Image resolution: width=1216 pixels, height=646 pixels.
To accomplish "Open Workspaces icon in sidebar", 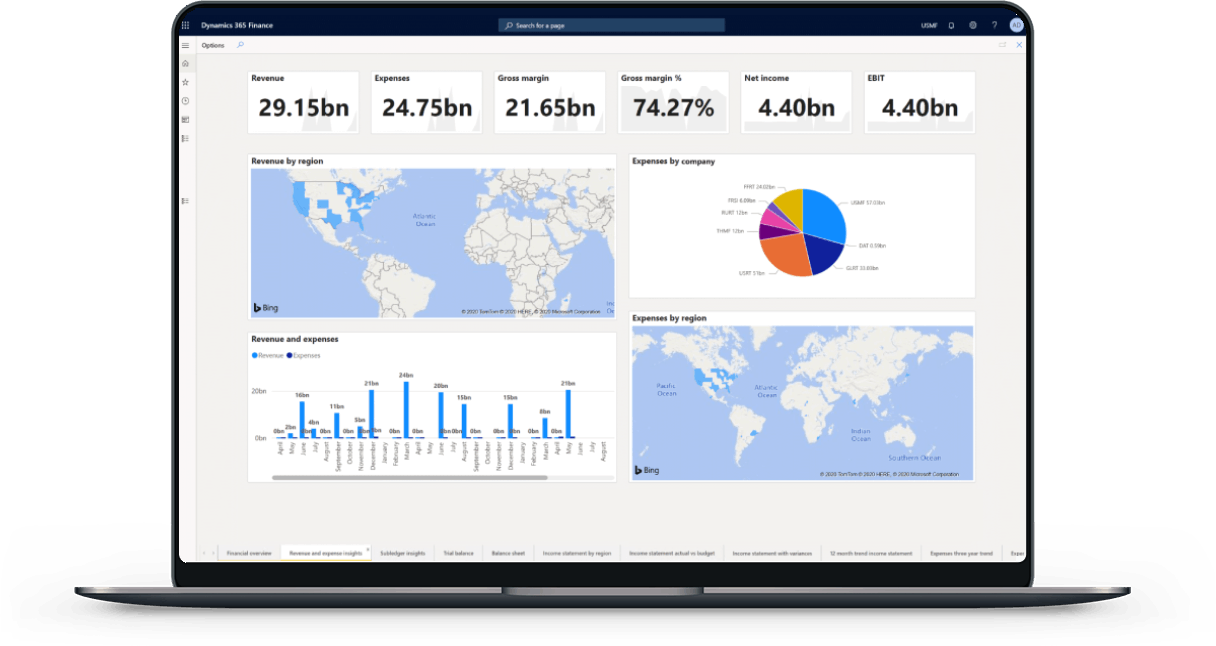I will (185, 120).
